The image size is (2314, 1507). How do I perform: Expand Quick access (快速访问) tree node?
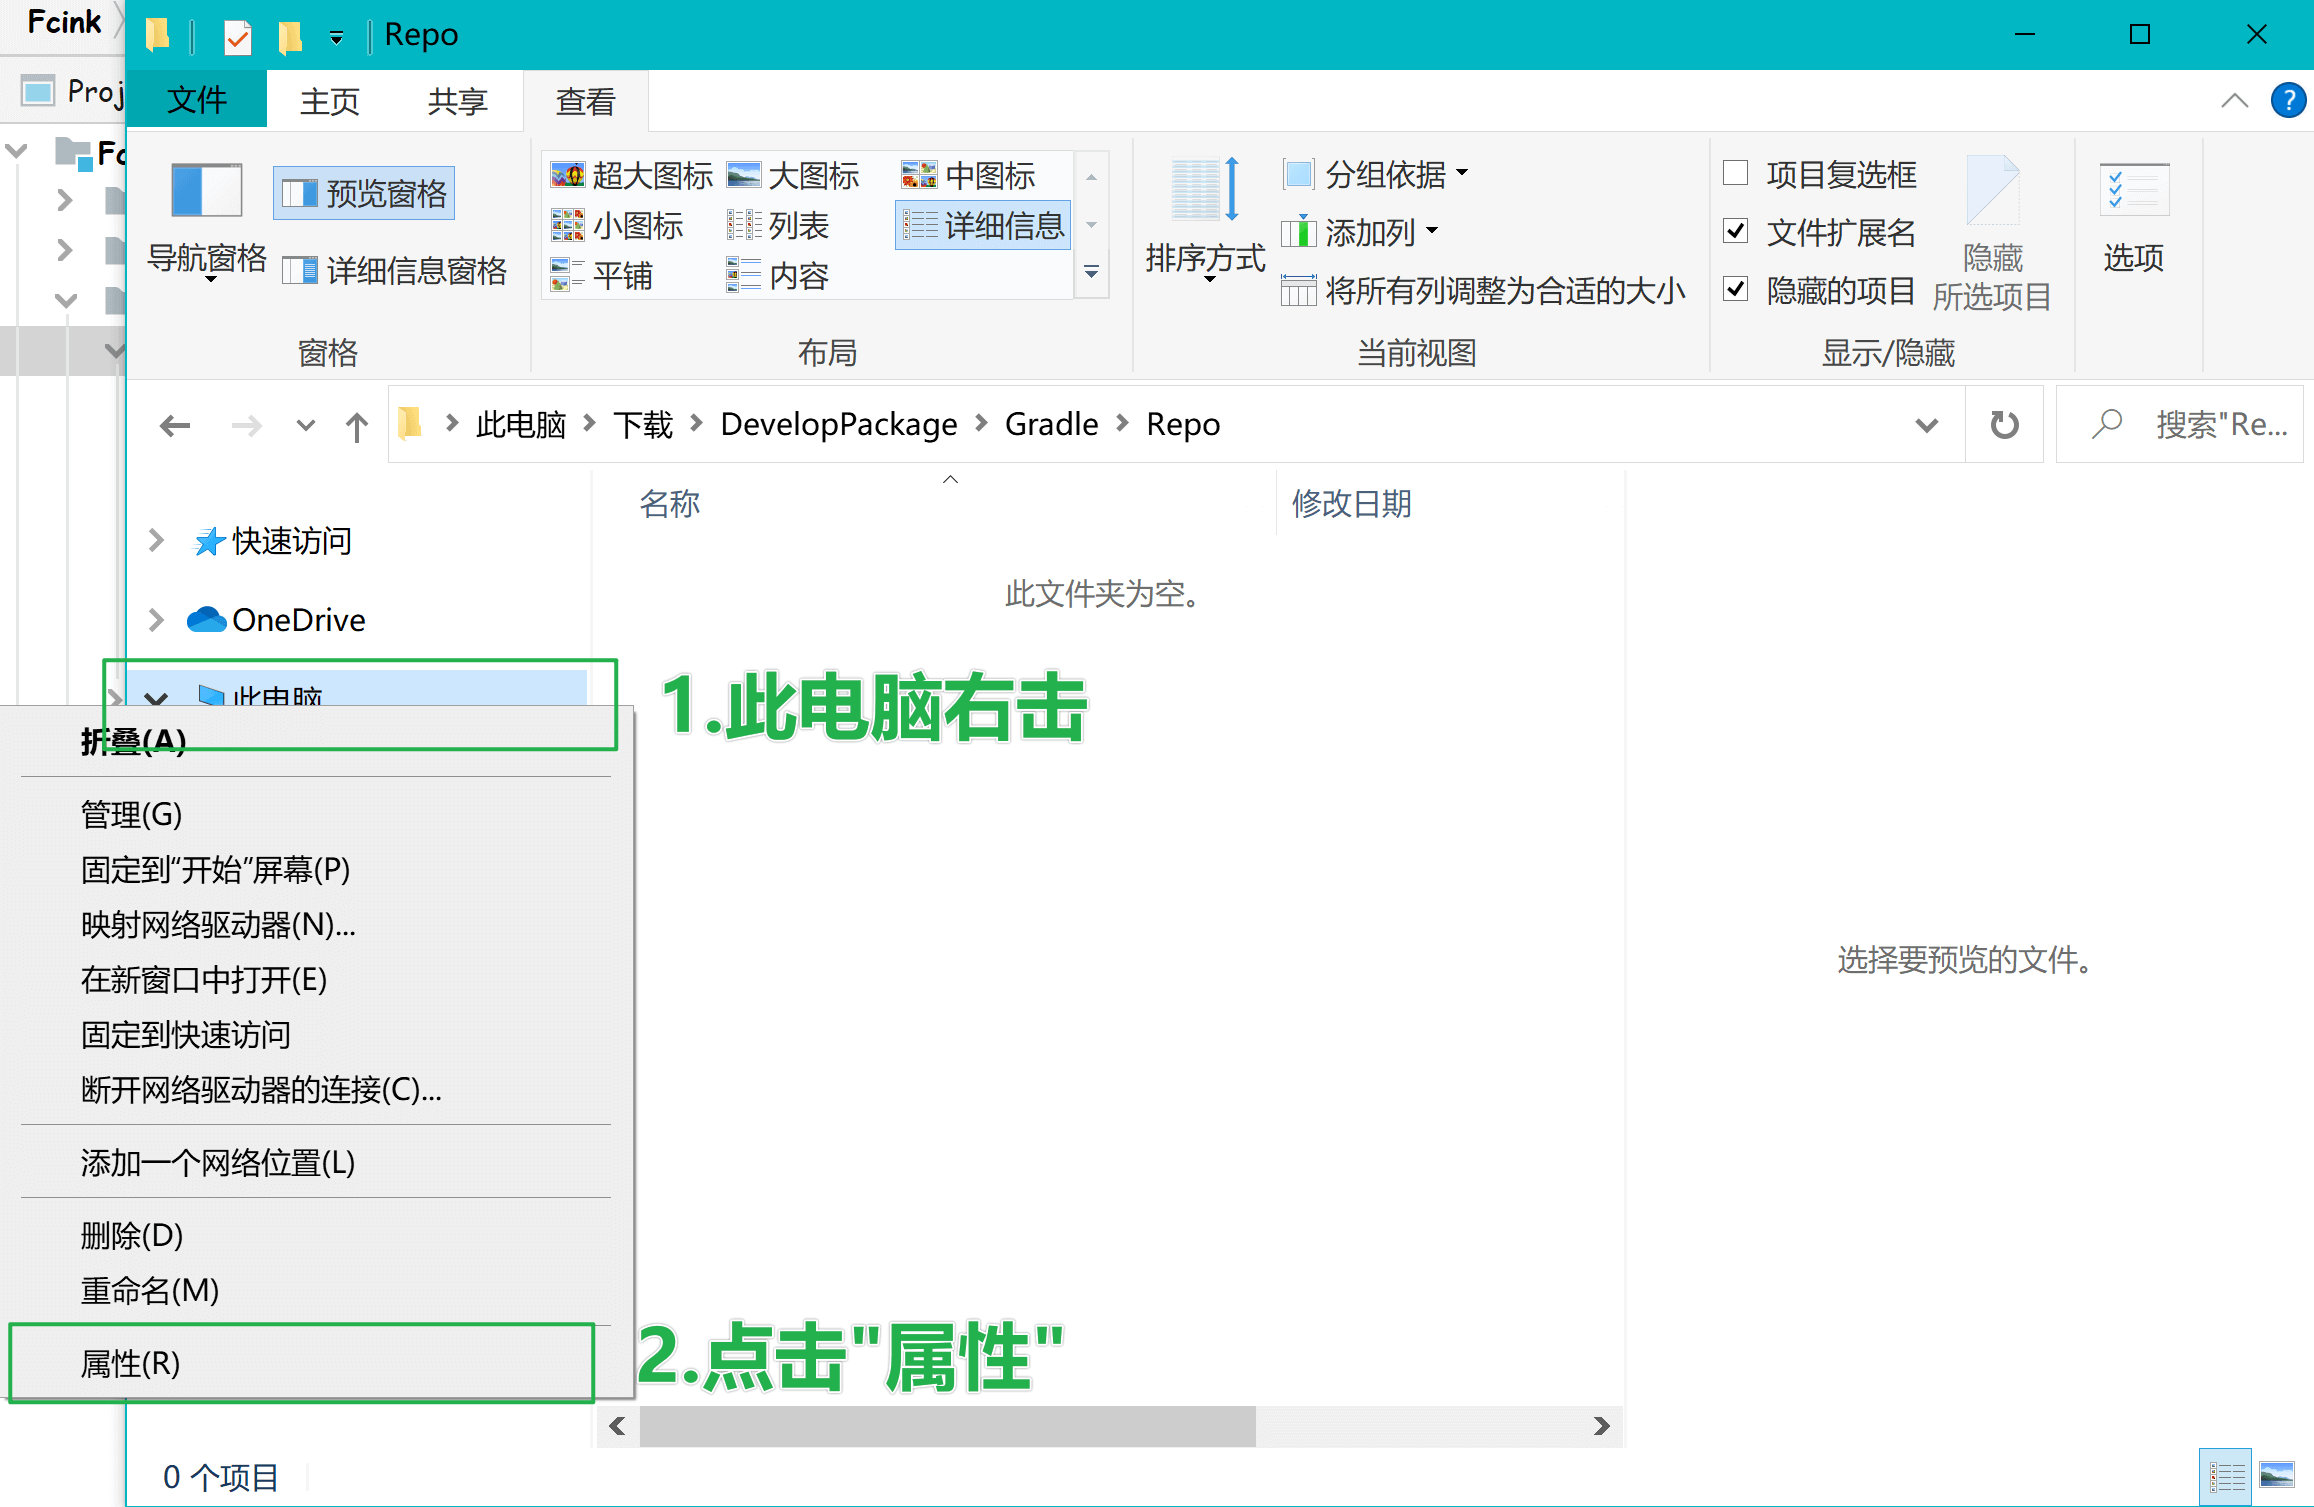[156, 541]
